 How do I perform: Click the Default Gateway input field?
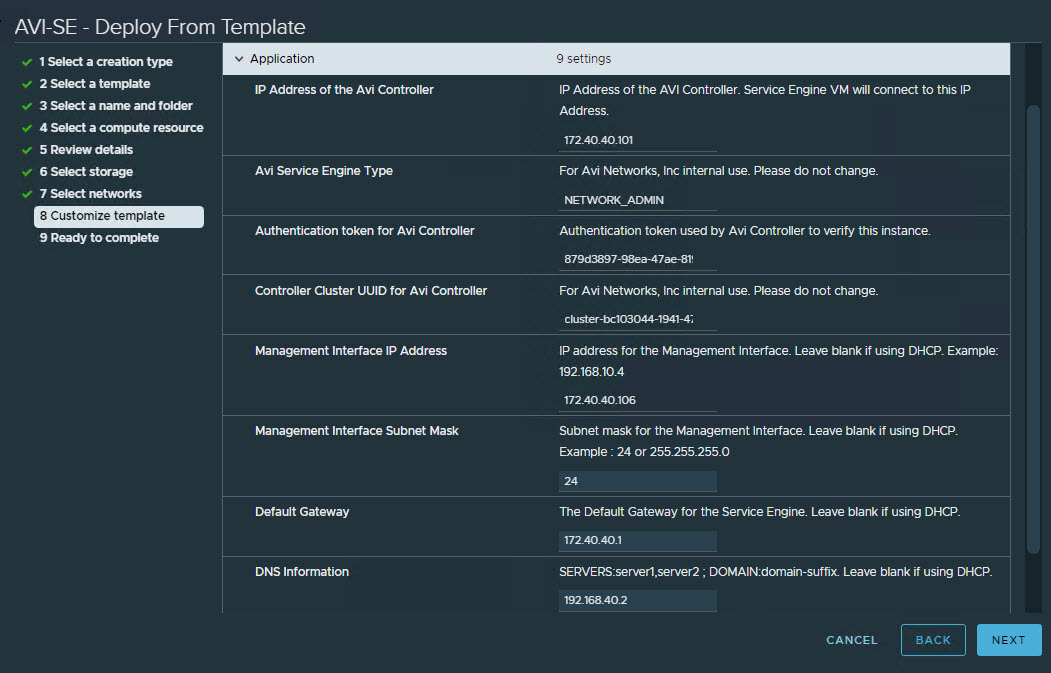[637, 541]
